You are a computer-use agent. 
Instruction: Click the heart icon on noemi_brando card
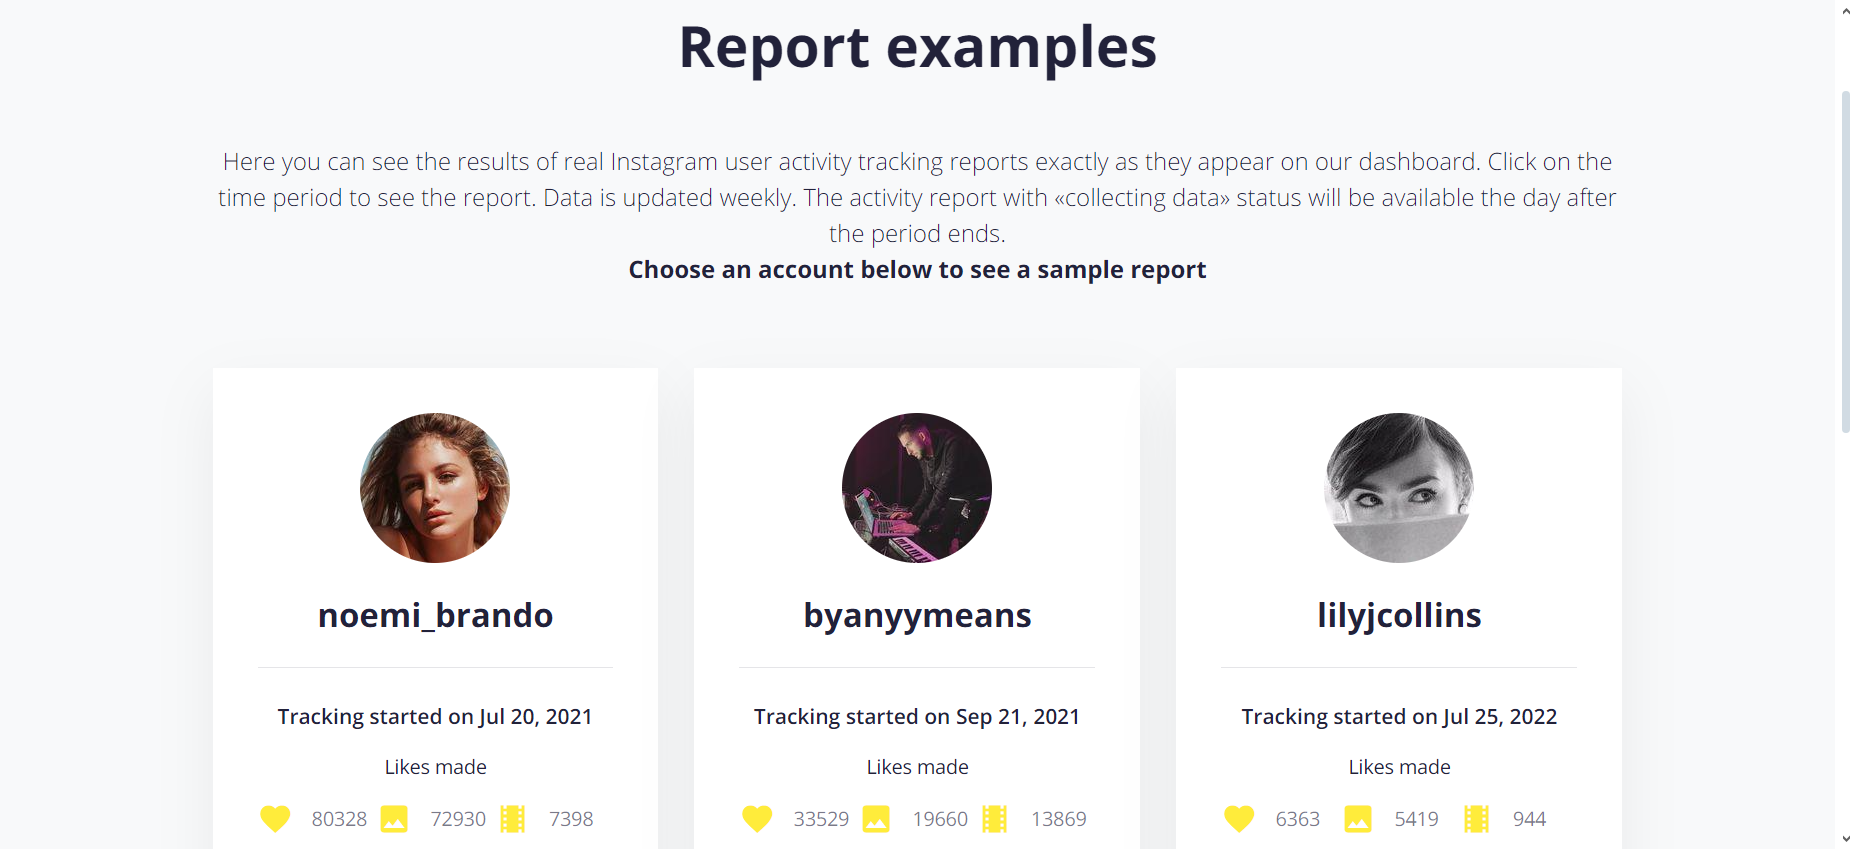click(275, 819)
